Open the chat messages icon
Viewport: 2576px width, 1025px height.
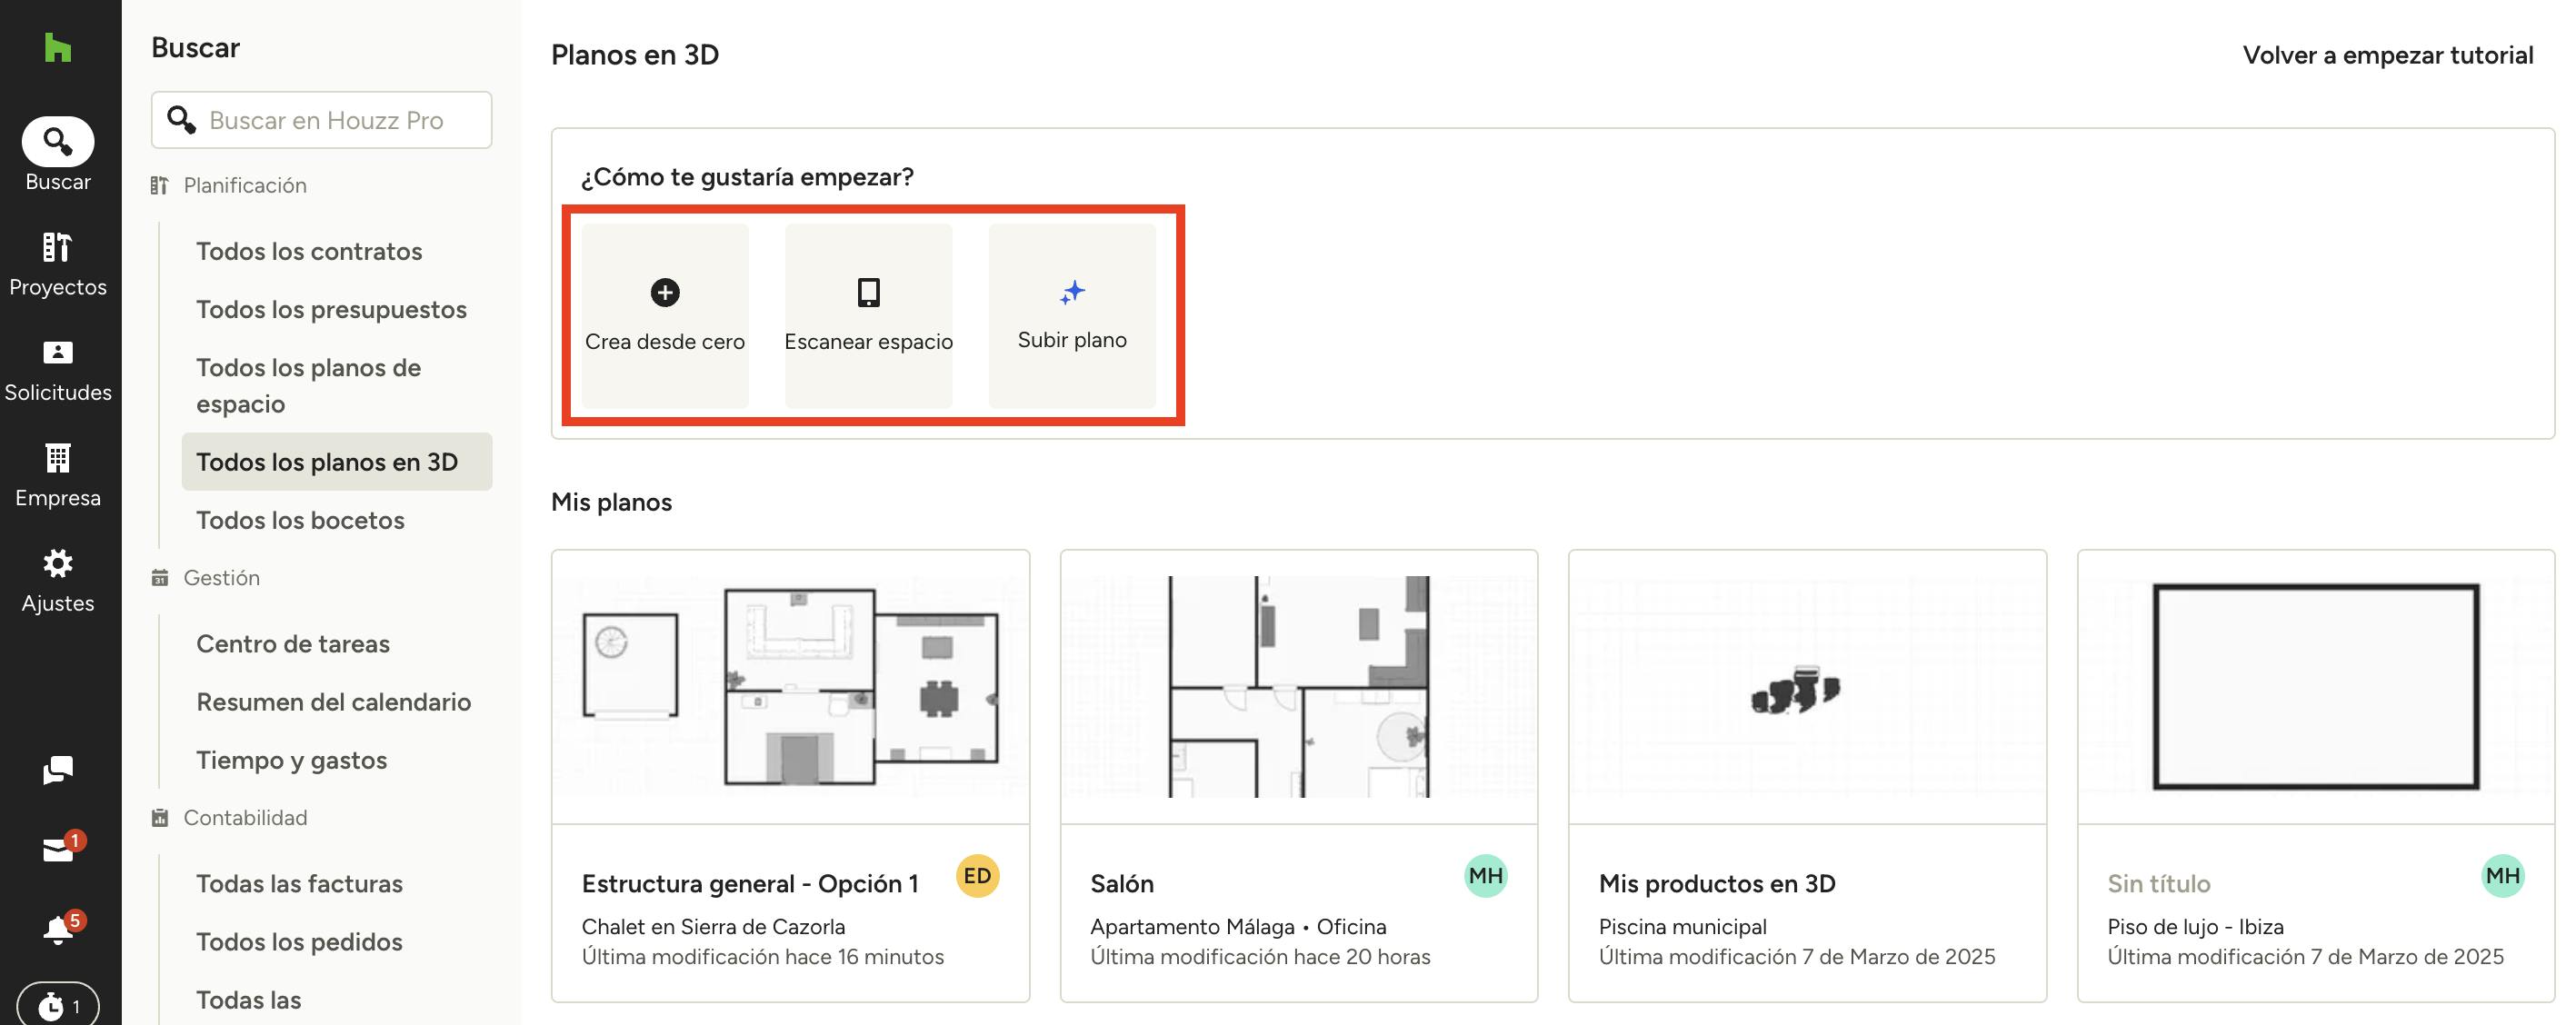pyautogui.click(x=57, y=769)
